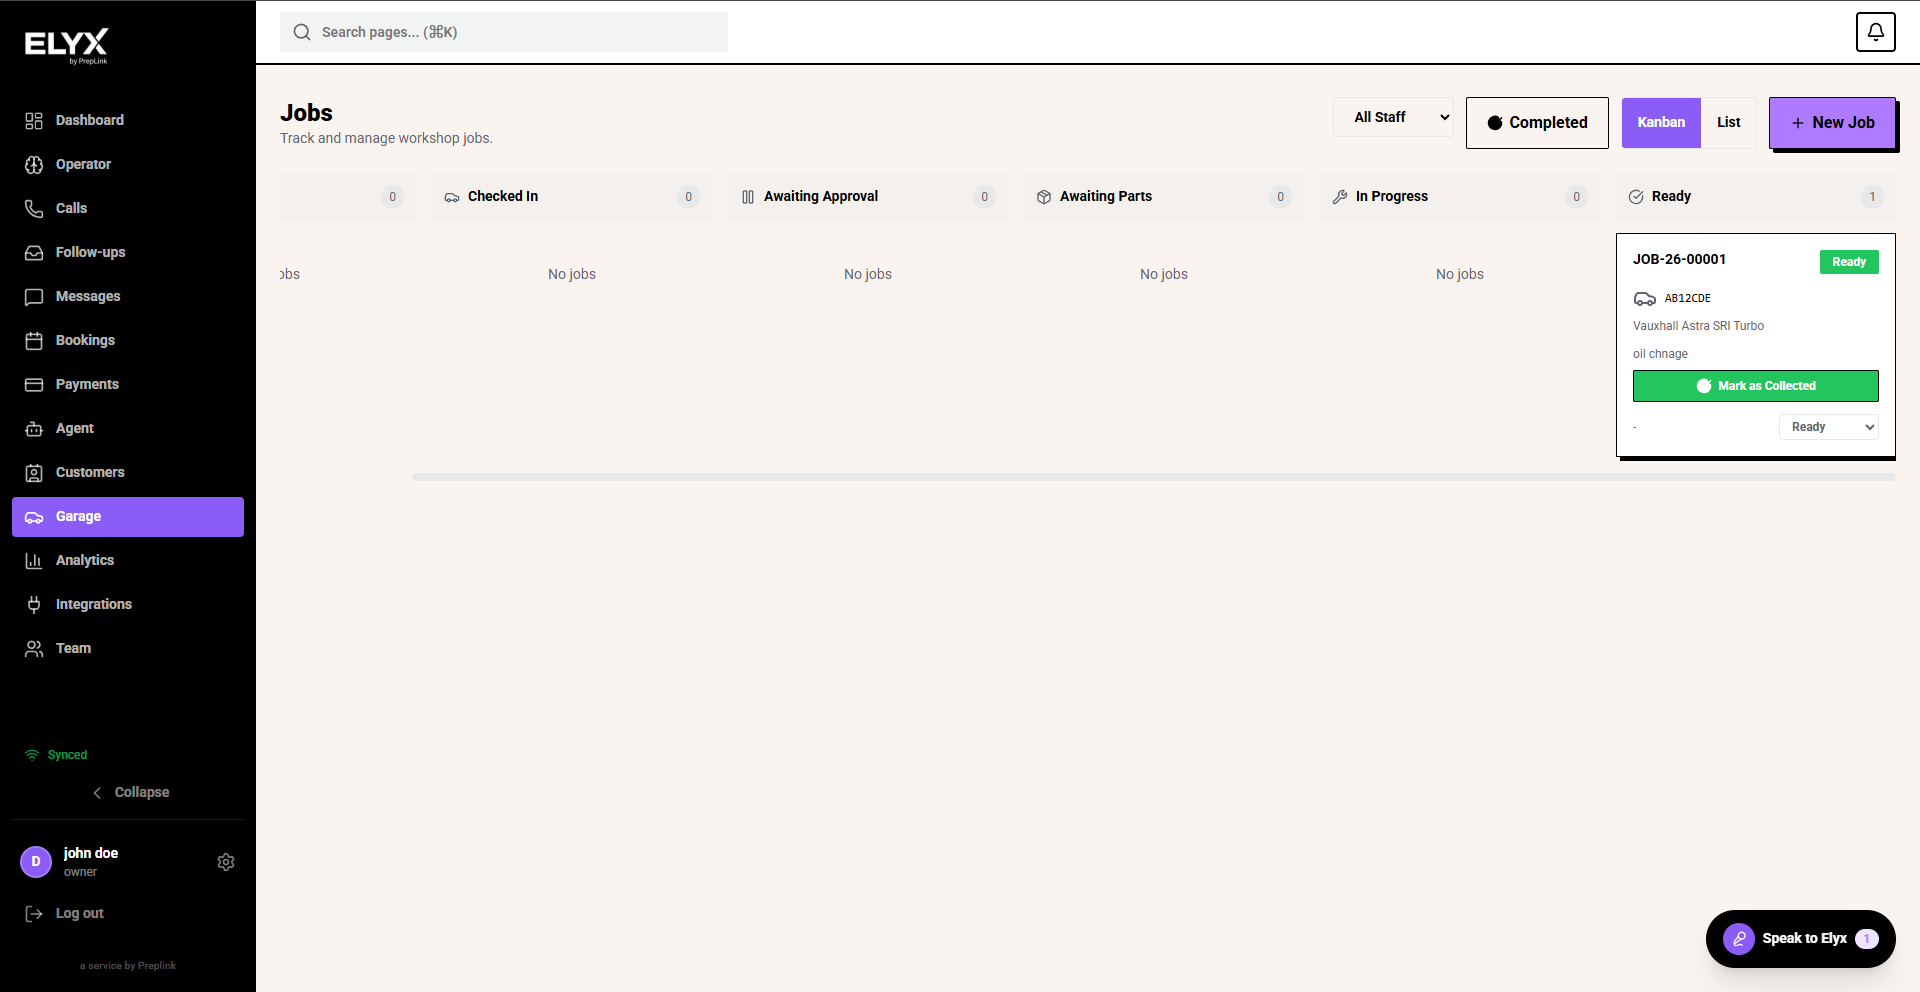This screenshot has width=1920, height=992.
Task: Open the Operator page link
Action: point(128,164)
